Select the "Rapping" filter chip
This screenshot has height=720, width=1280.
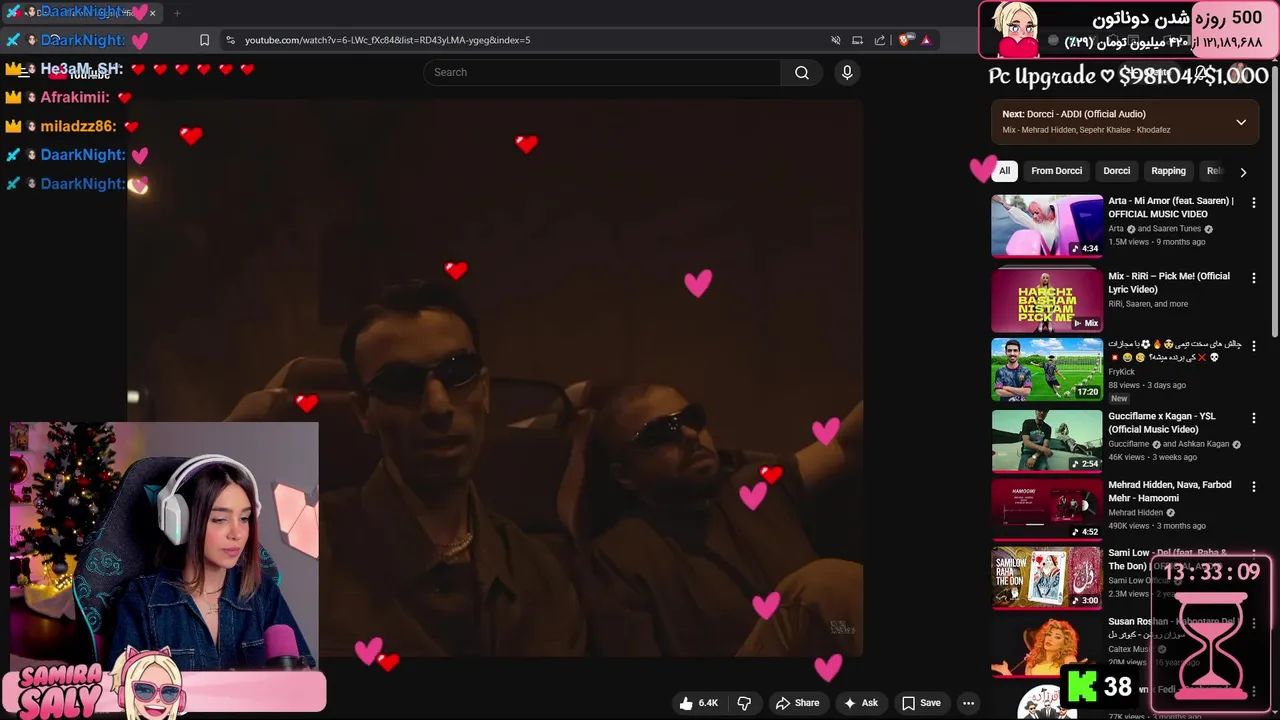(1168, 171)
